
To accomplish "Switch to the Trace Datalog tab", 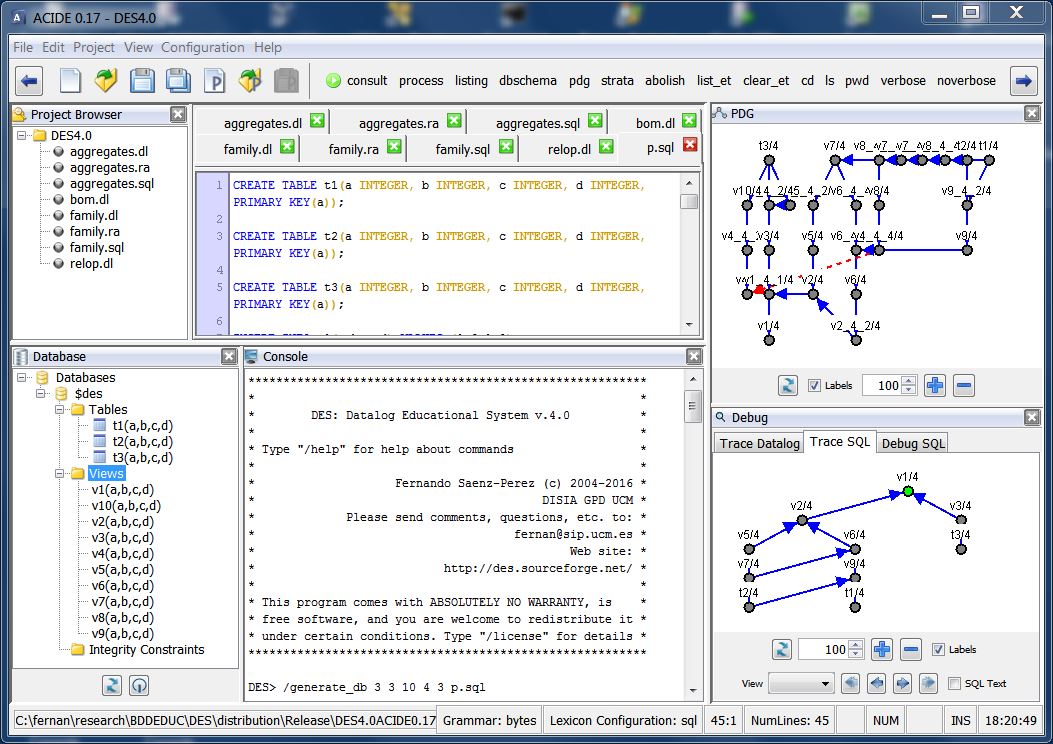I will (760, 443).
